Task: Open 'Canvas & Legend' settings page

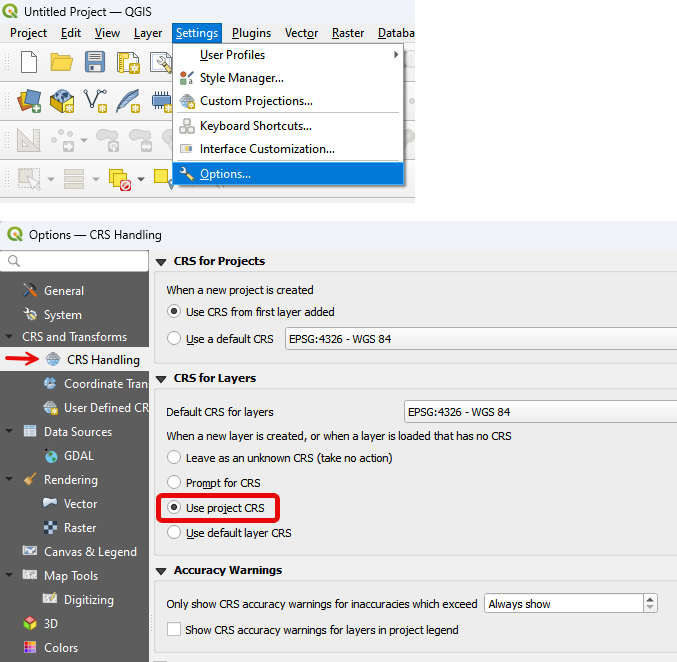Action: click(x=90, y=552)
